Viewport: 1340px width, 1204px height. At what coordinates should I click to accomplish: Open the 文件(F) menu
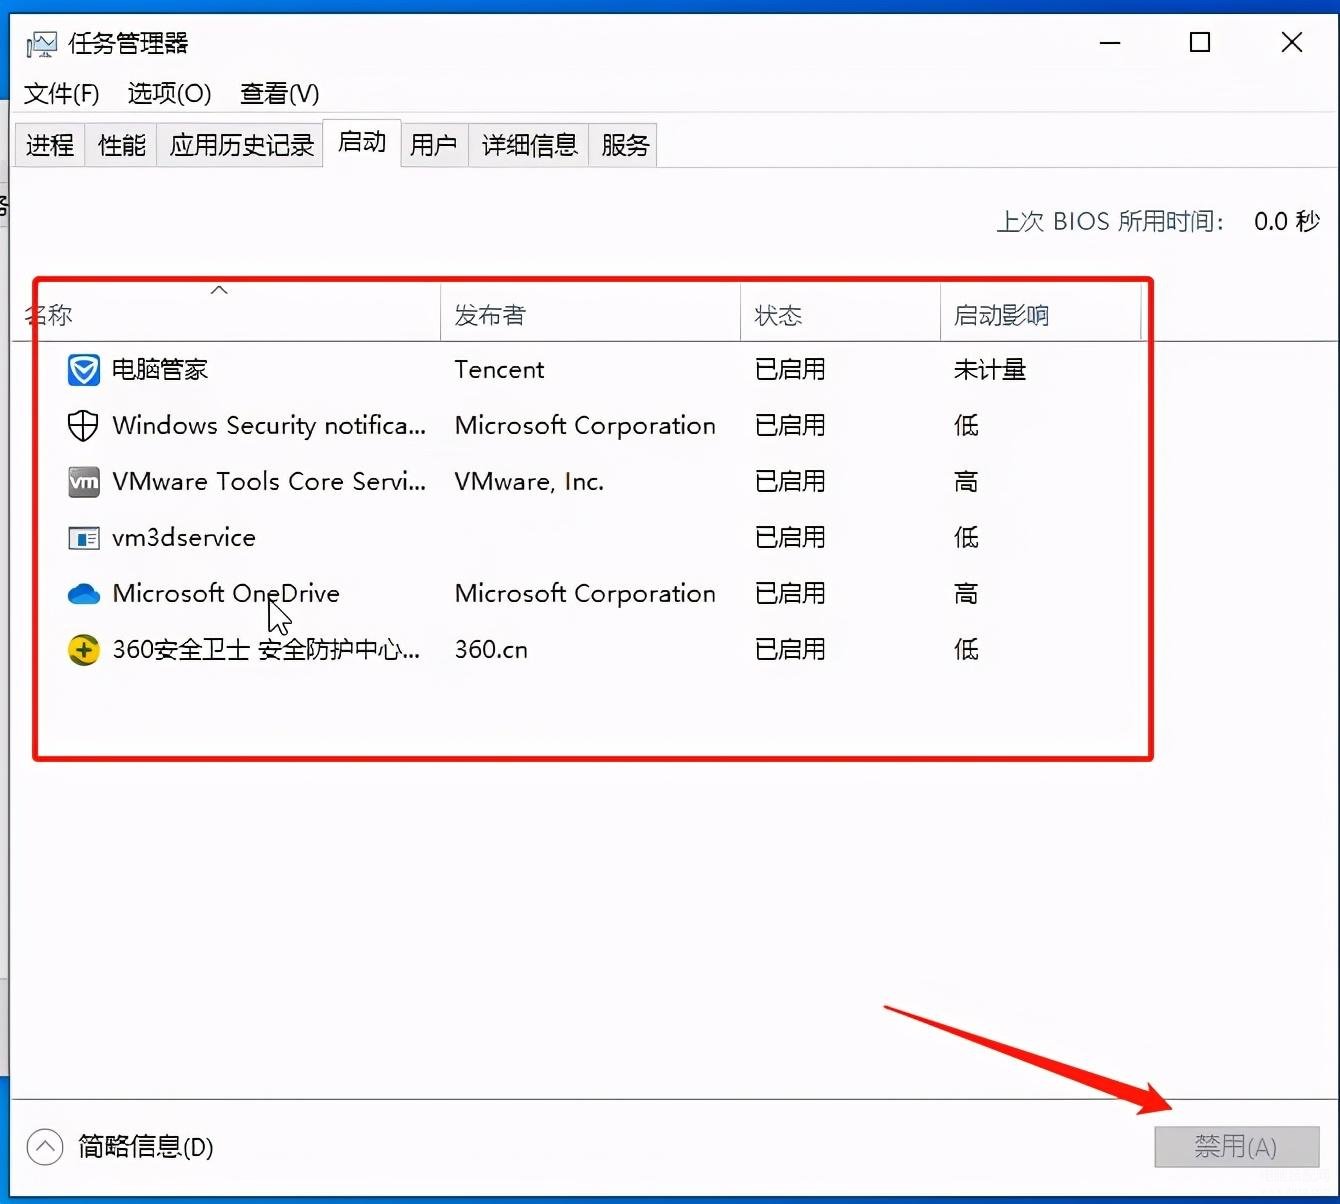[x=62, y=94]
